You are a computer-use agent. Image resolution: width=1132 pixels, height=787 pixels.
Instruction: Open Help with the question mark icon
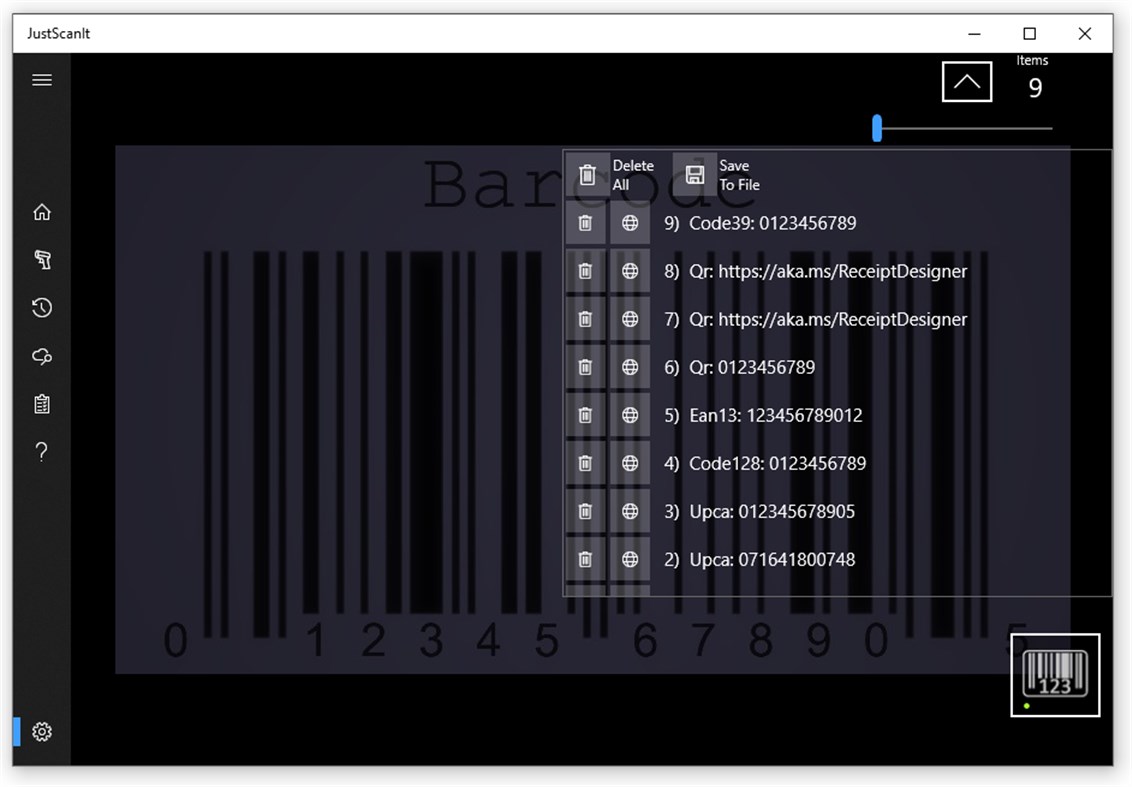(x=41, y=452)
